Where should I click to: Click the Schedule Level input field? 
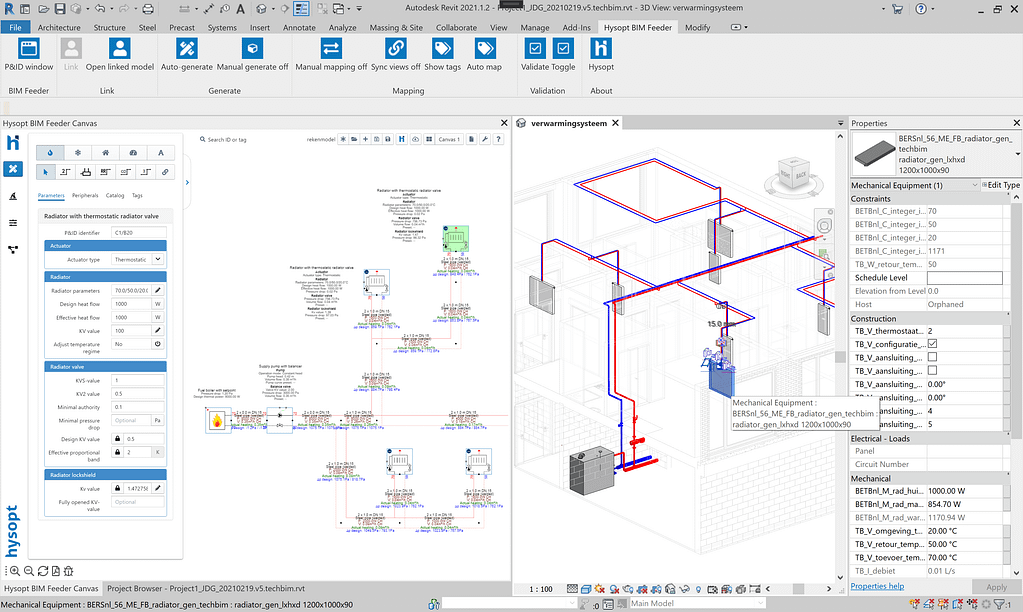(x=964, y=278)
